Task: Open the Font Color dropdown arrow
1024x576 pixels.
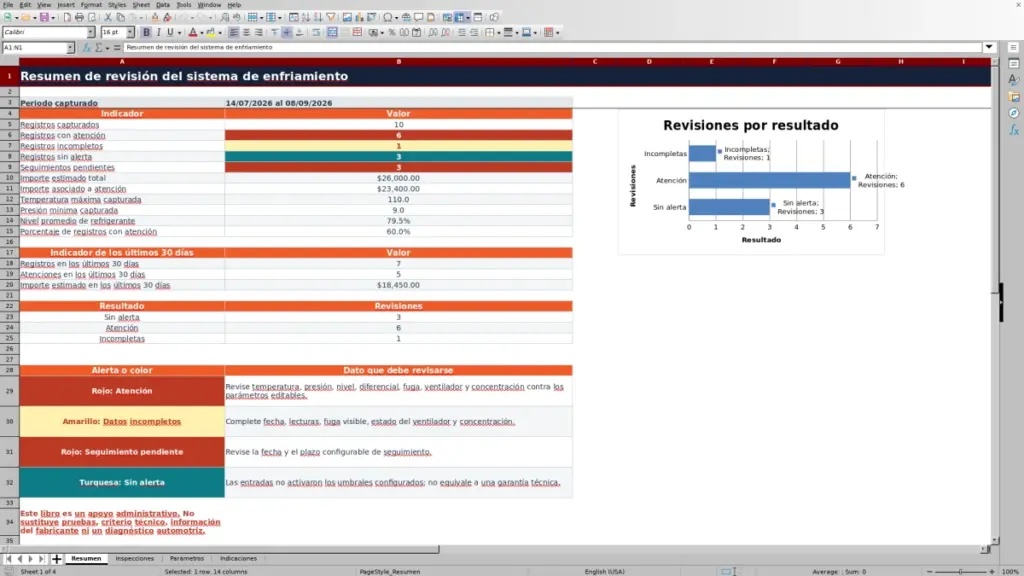Action: [x=201, y=32]
